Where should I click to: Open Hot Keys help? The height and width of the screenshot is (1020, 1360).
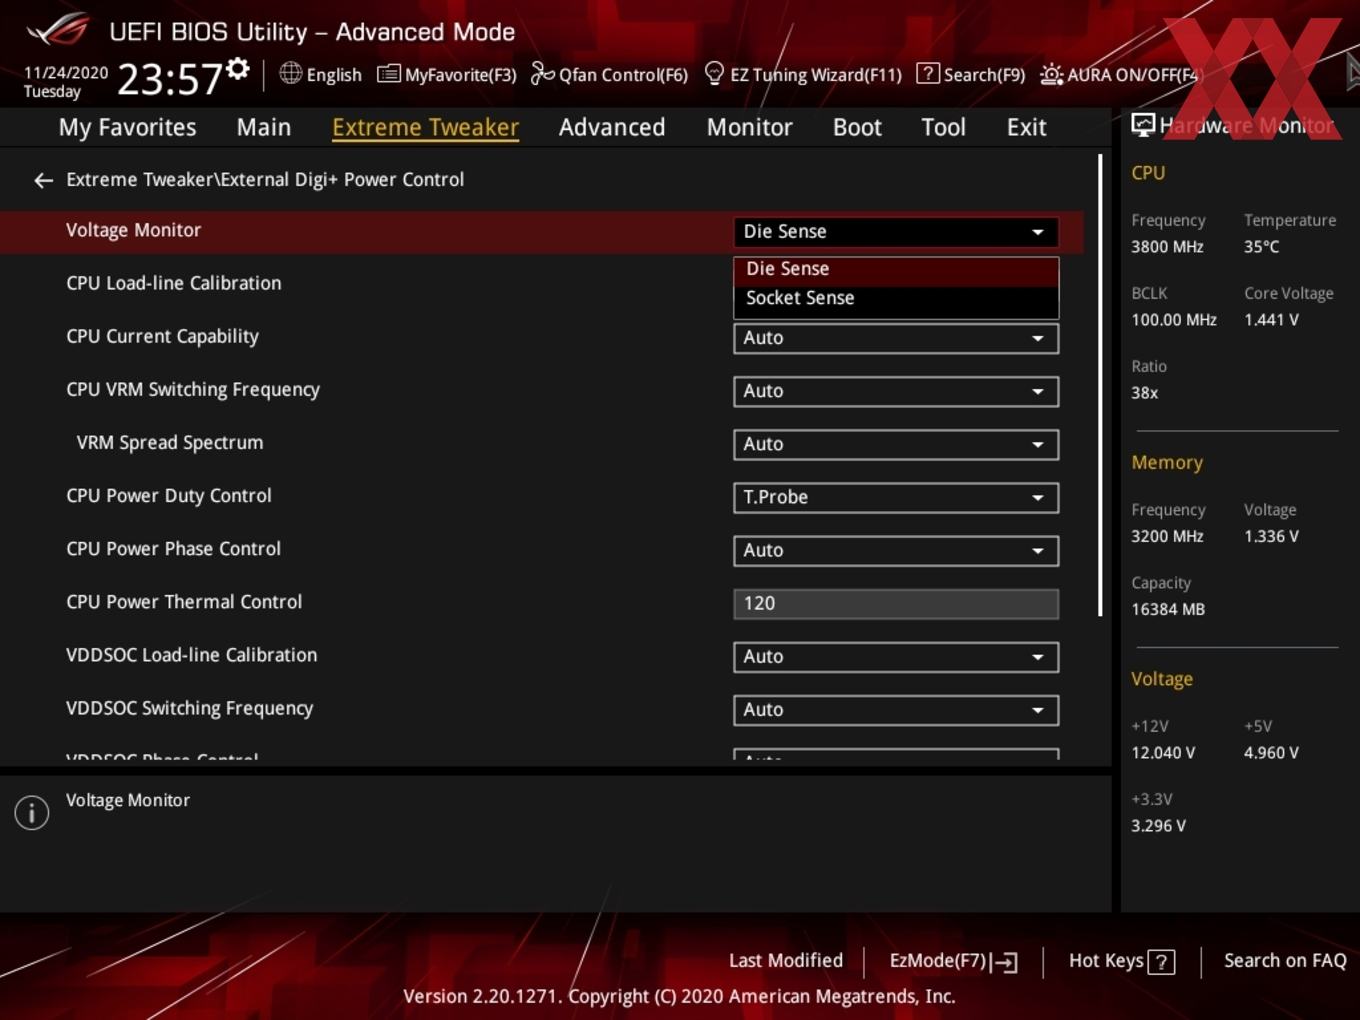[x=1122, y=961]
